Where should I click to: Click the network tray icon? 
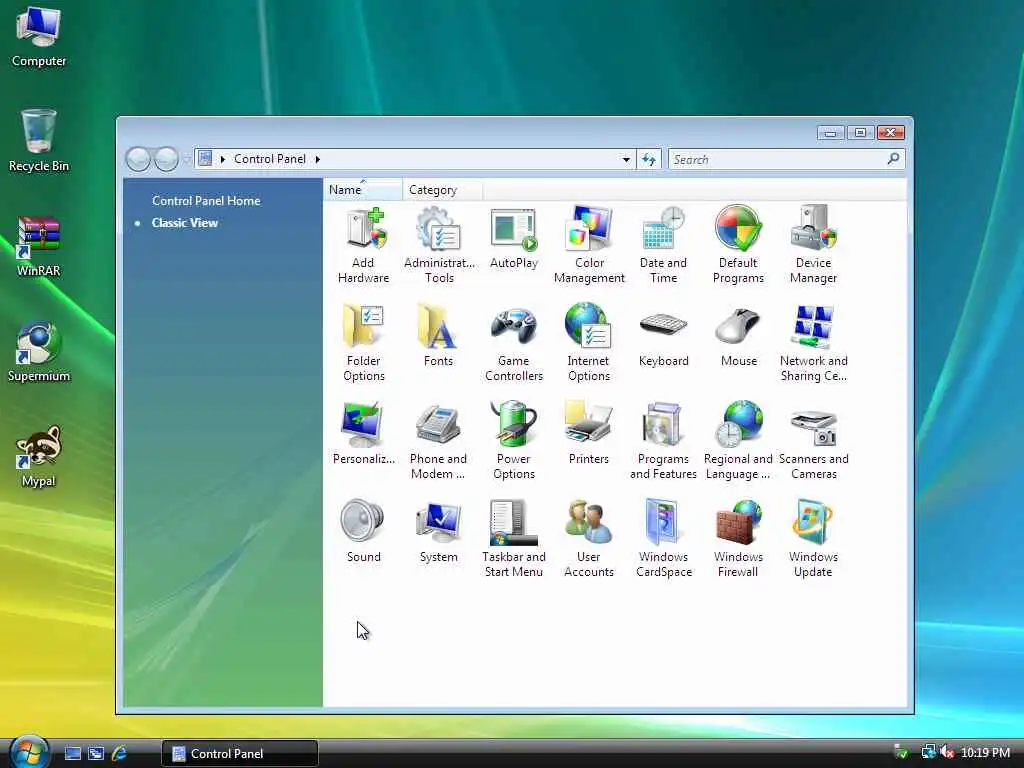pos(929,752)
